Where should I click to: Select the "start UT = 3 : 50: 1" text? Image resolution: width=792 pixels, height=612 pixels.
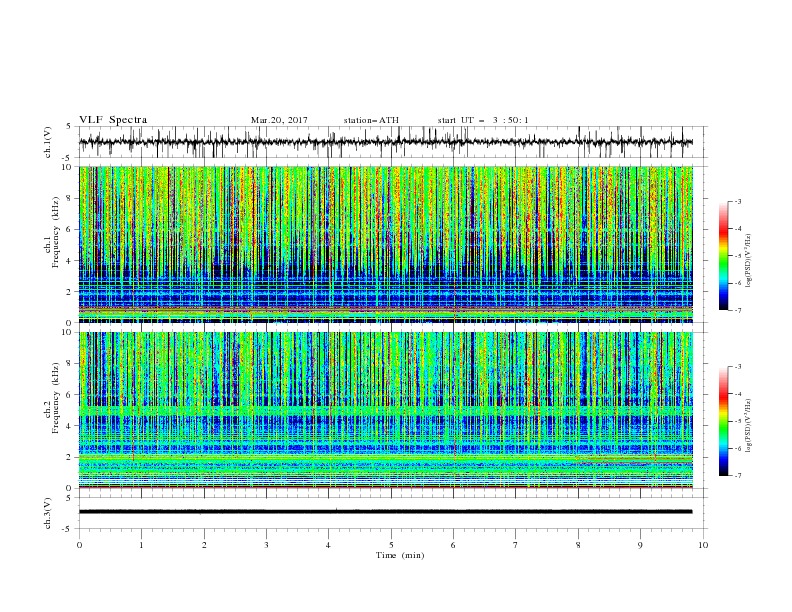pos(483,120)
